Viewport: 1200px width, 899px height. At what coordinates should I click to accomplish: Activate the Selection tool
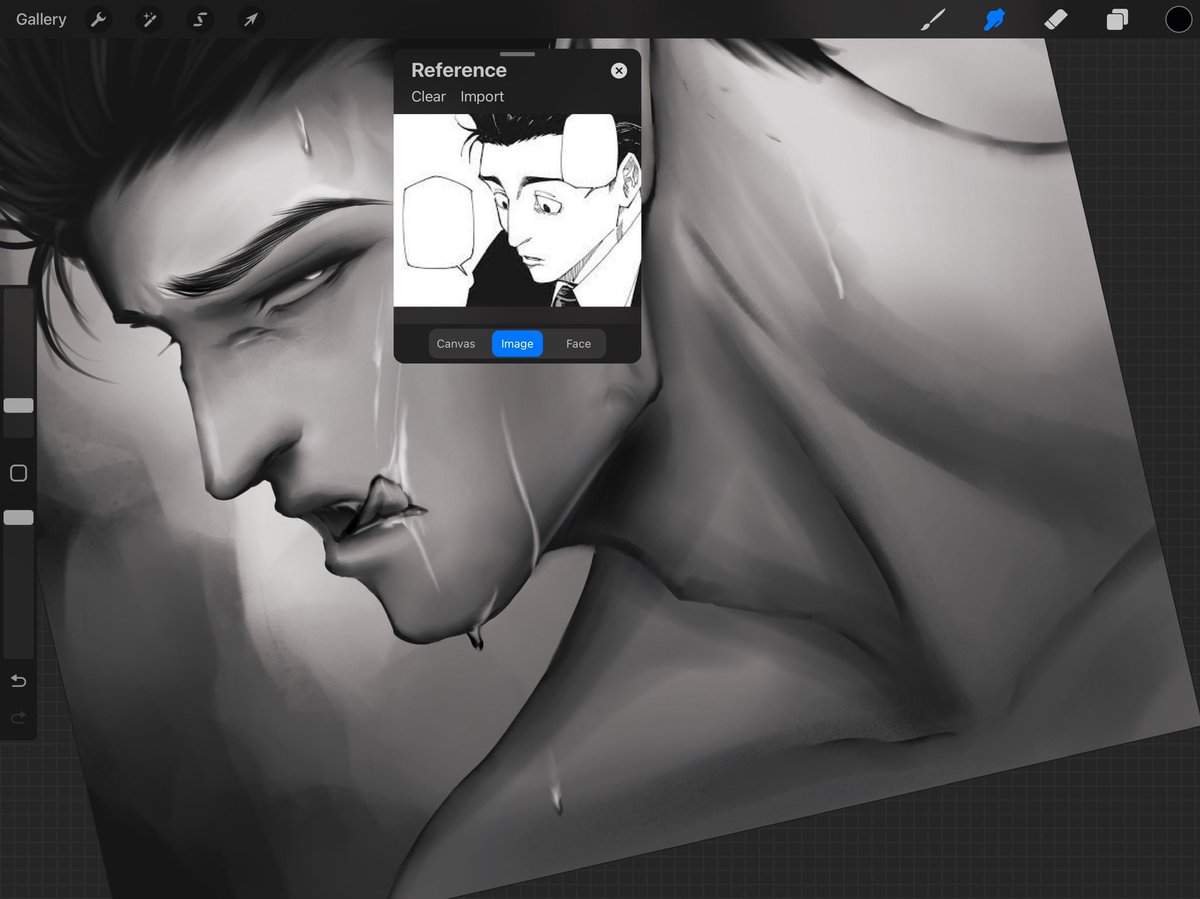click(x=200, y=19)
